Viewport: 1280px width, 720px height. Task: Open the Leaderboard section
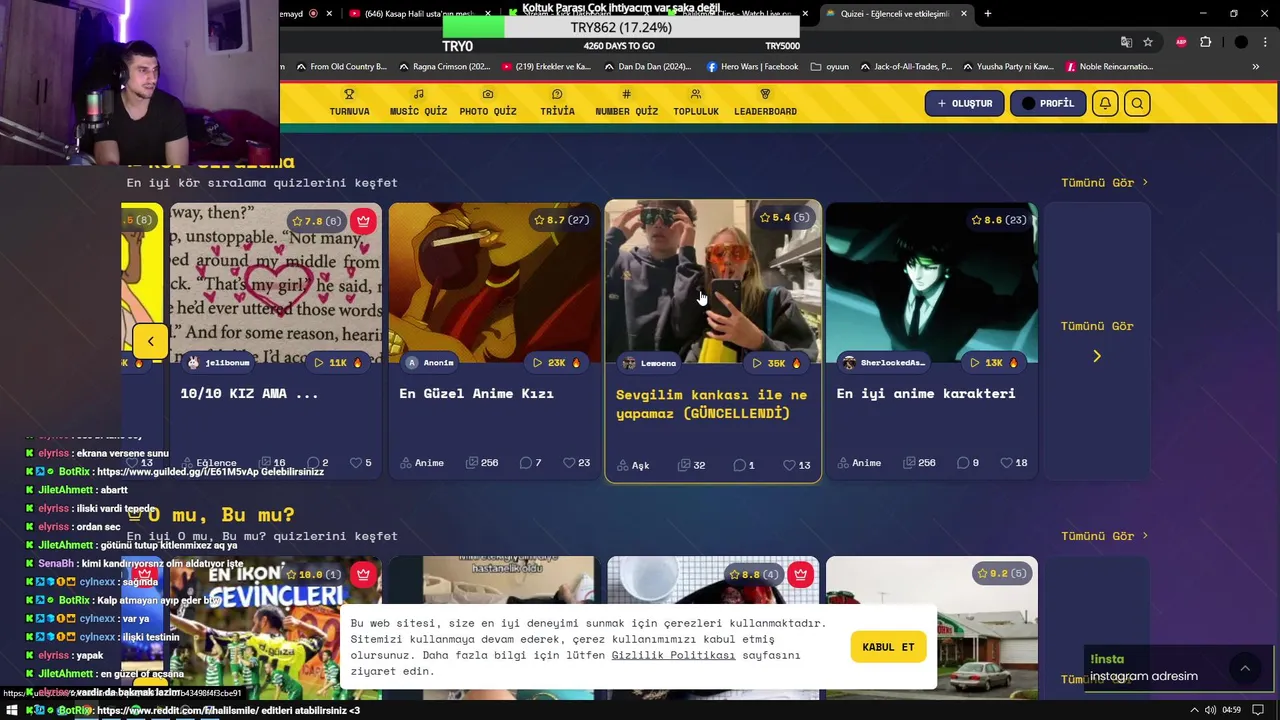[x=765, y=103]
